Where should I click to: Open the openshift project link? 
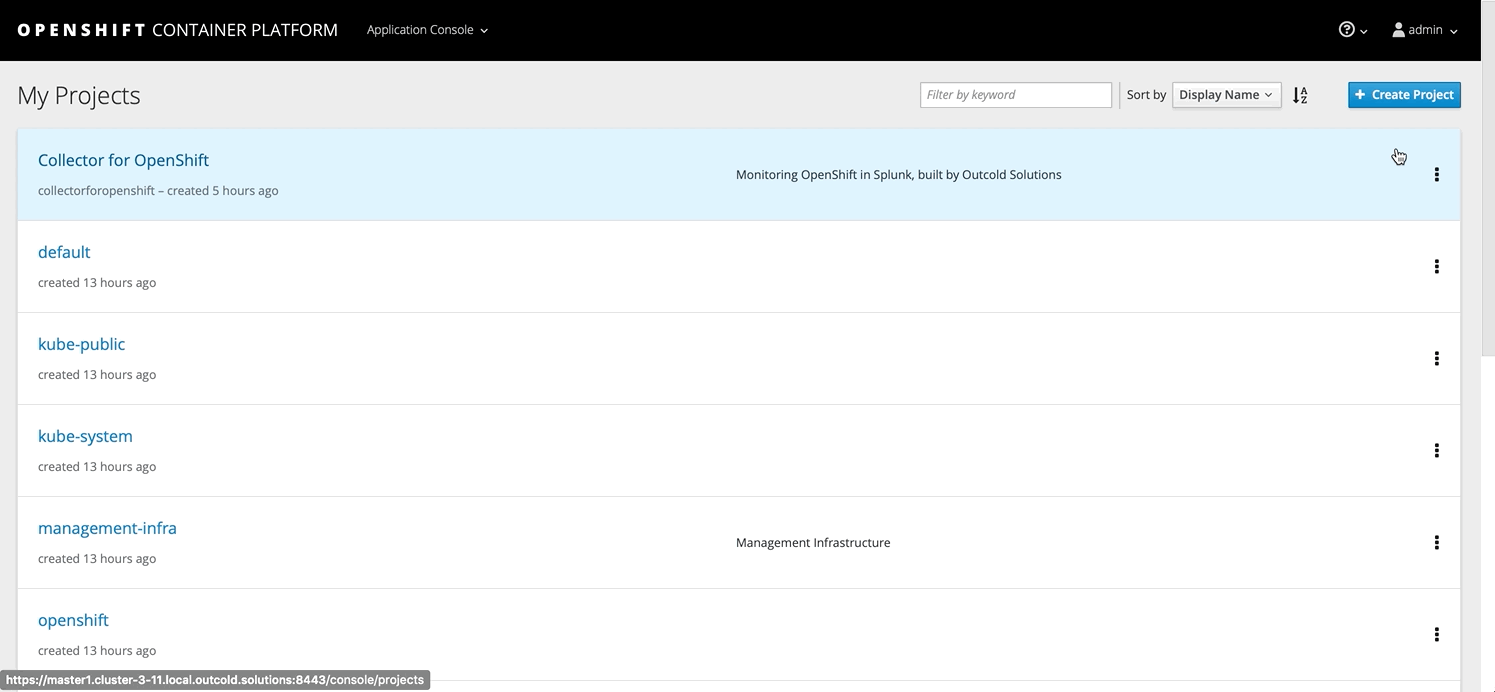(73, 620)
